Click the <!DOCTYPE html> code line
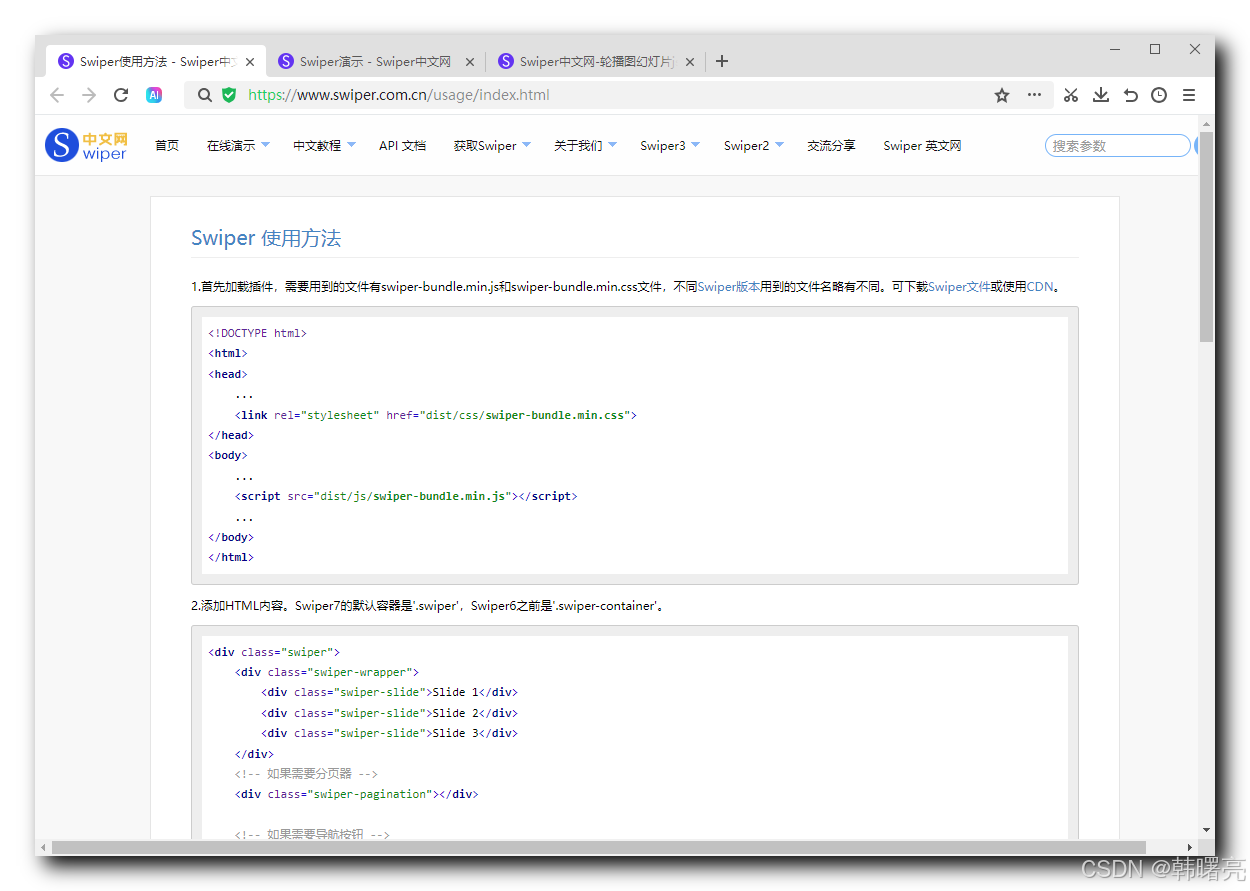 tap(258, 333)
